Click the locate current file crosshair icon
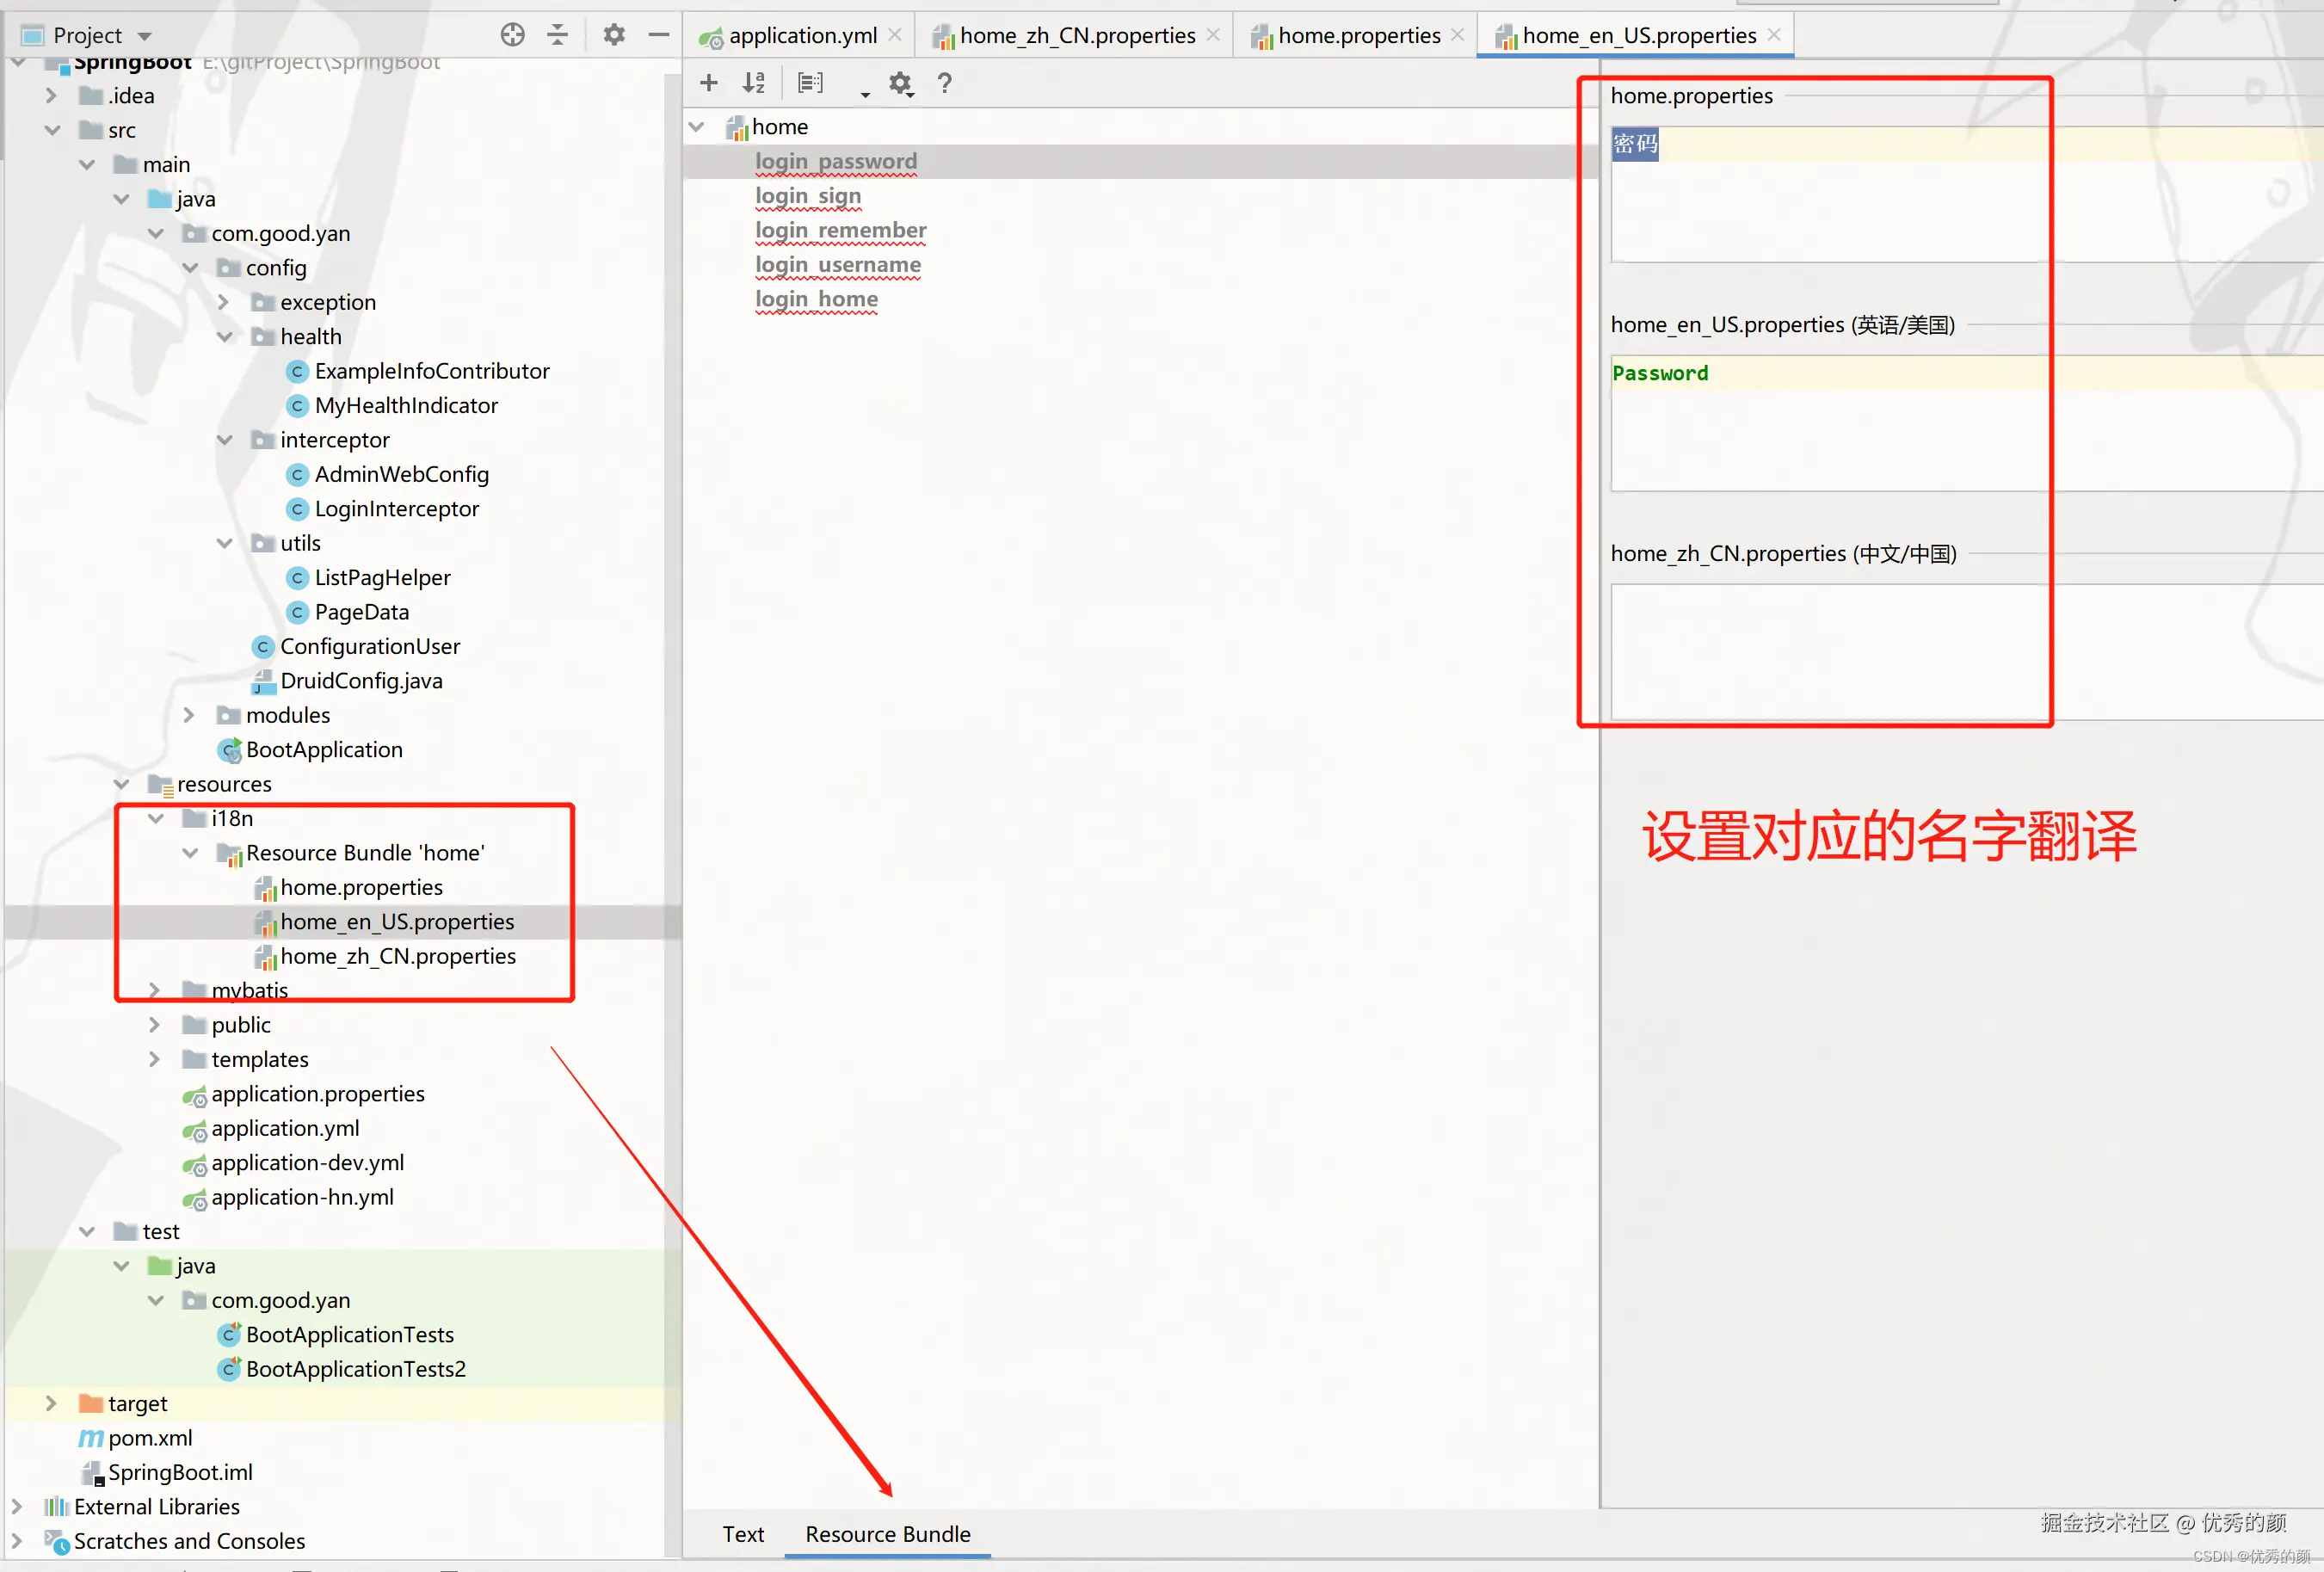 pyautogui.click(x=512, y=35)
